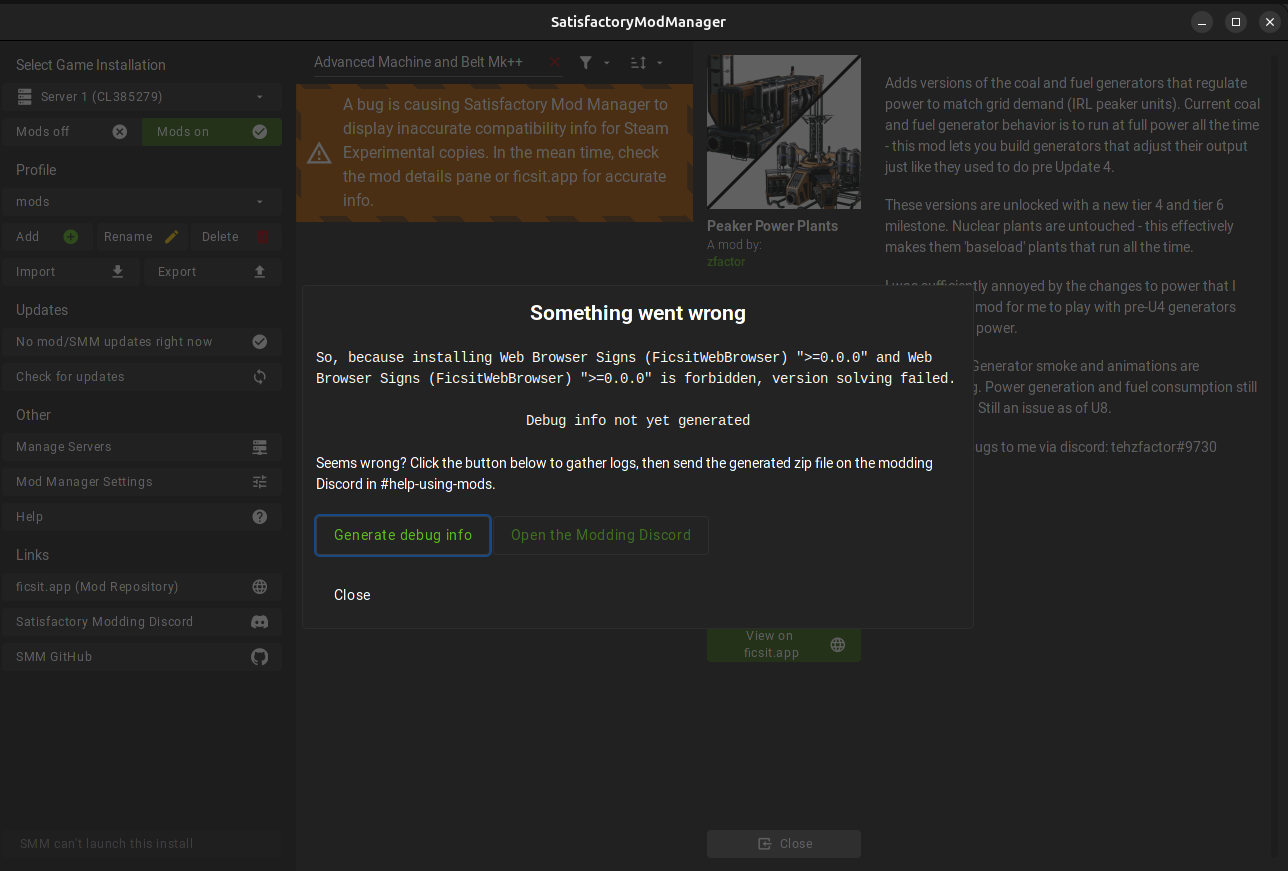Open Satisfactory Modding Discord in the sidebar
1288x871 pixels.
click(141, 622)
